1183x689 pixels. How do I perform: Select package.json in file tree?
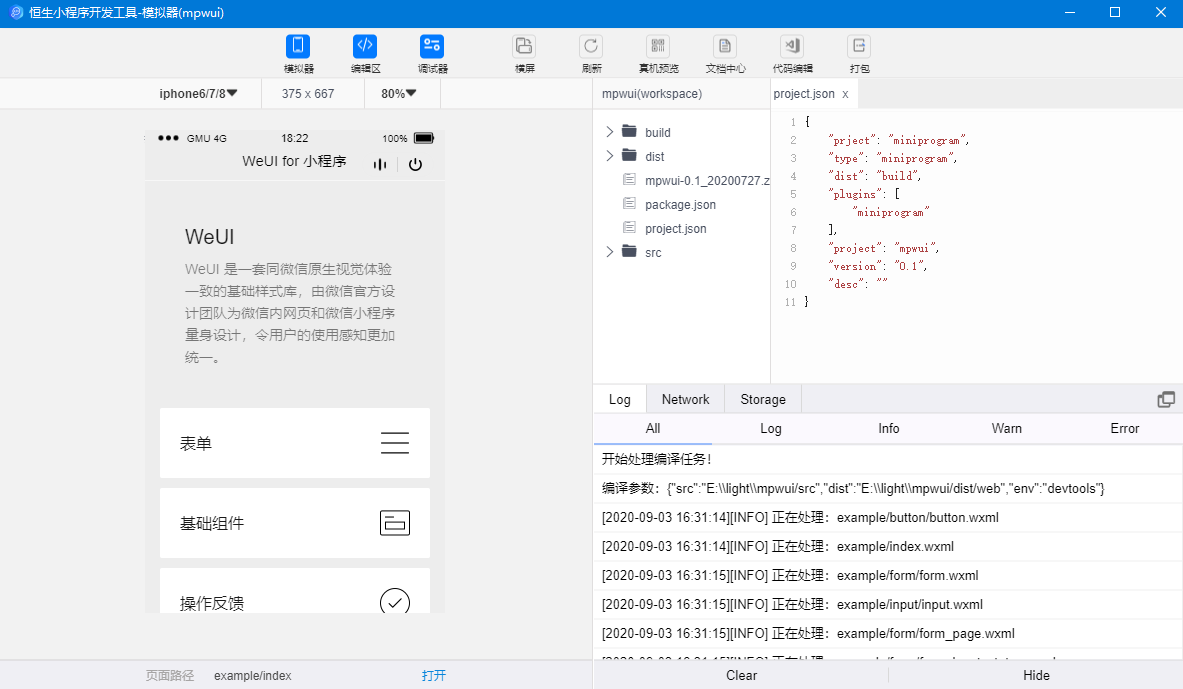(x=681, y=205)
